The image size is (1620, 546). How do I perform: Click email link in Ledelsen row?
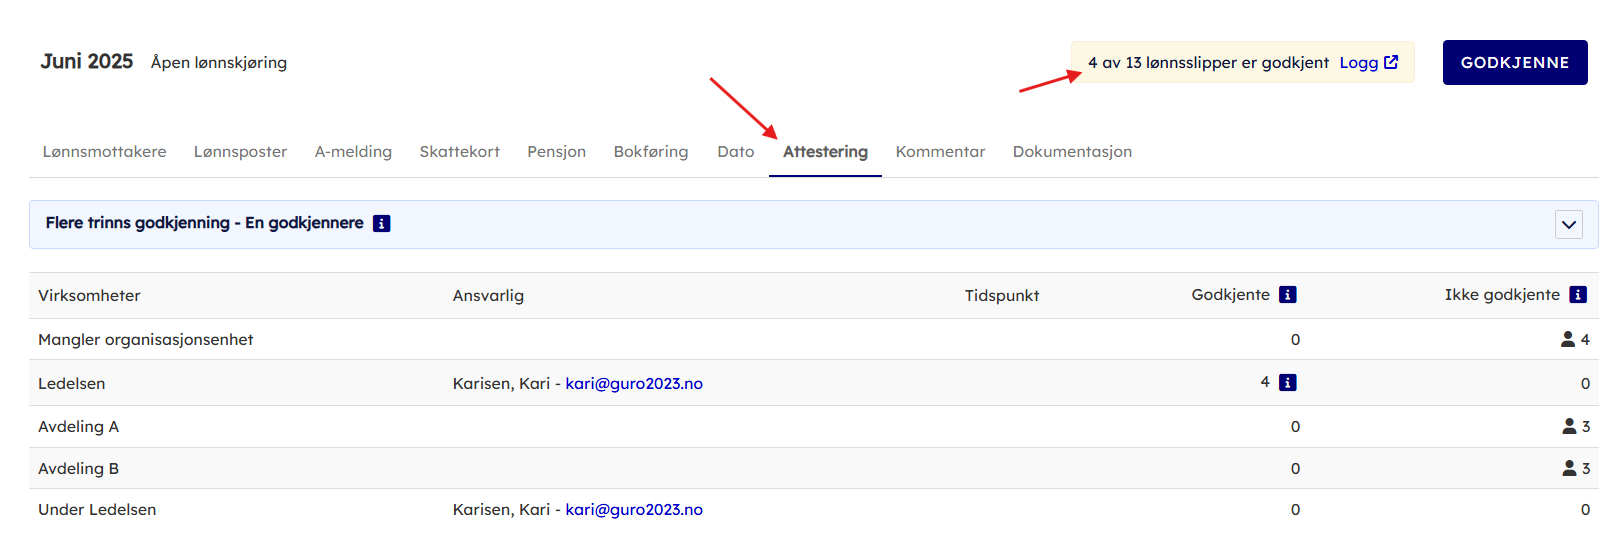click(x=634, y=384)
